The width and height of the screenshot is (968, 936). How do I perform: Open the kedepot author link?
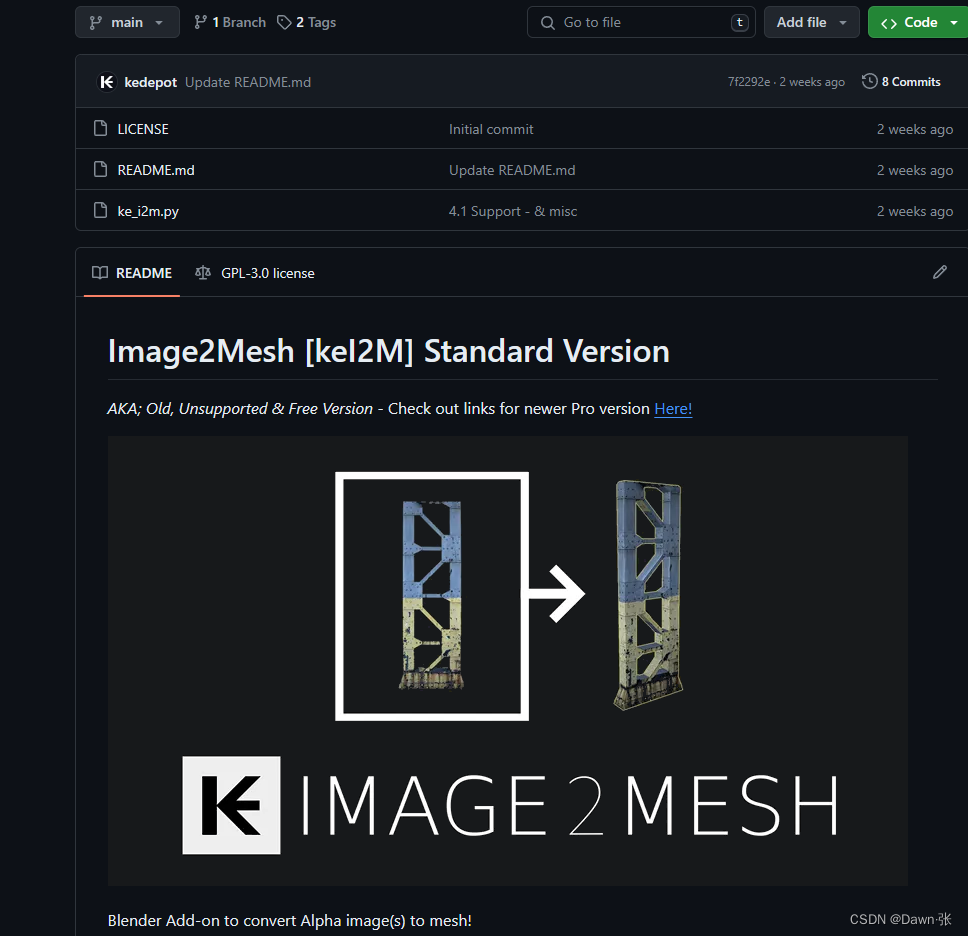pyautogui.click(x=151, y=82)
